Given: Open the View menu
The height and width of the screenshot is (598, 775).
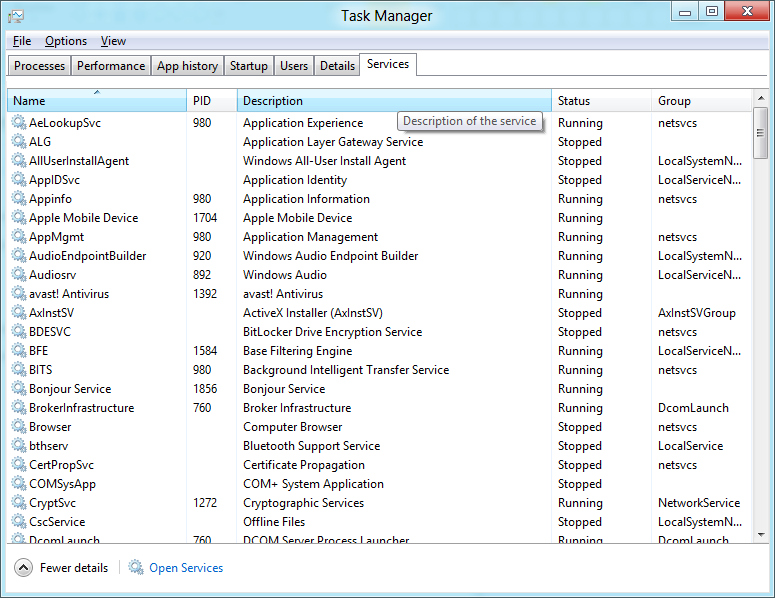Looking at the screenshot, I should coord(113,41).
